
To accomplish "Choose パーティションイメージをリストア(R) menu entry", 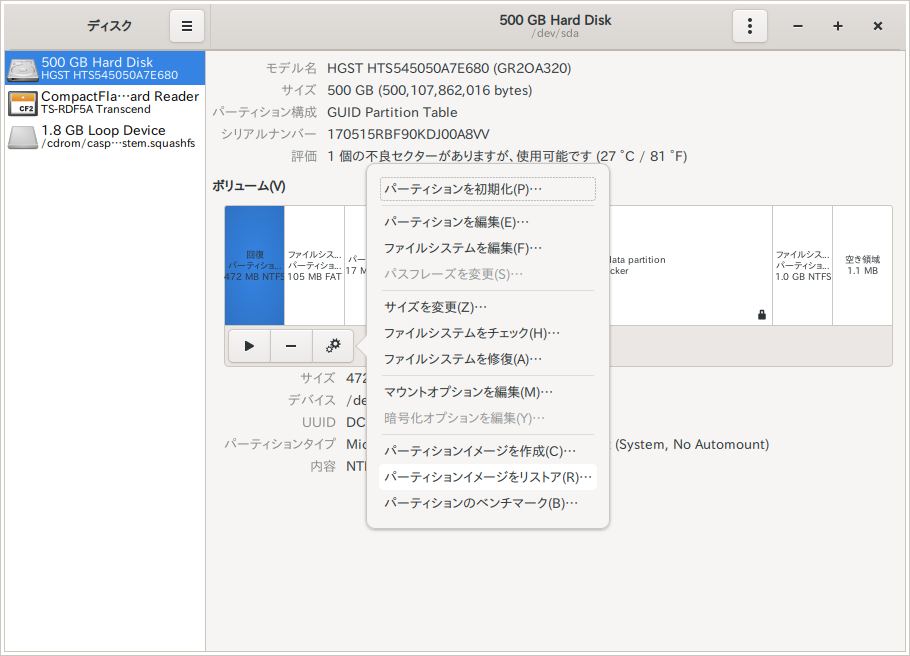I will tap(488, 477).
